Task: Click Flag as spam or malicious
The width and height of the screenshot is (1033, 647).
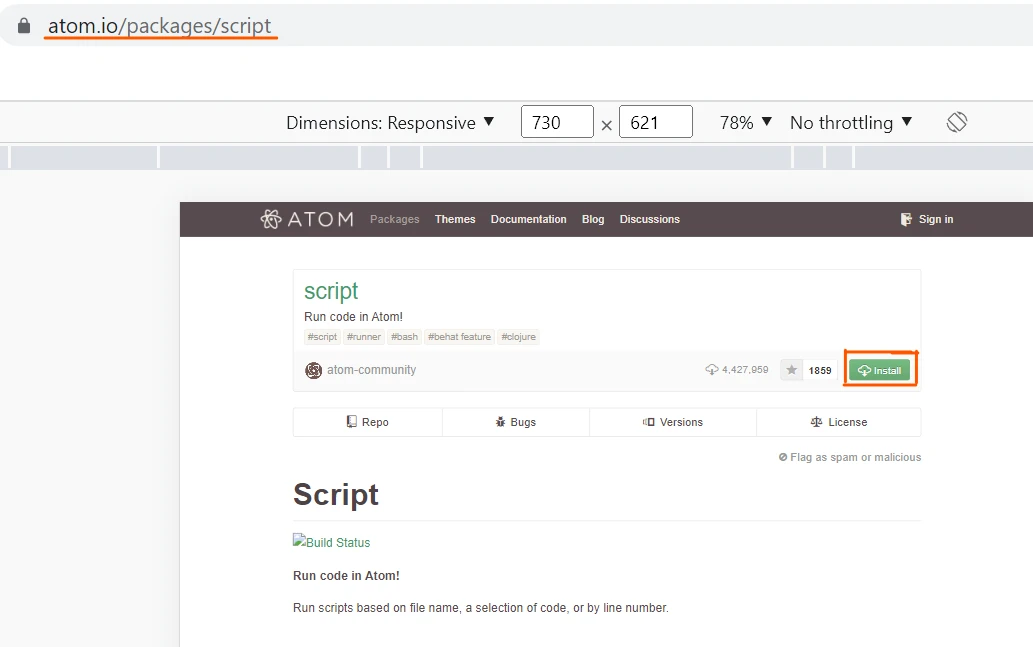Action: (850, 457)
